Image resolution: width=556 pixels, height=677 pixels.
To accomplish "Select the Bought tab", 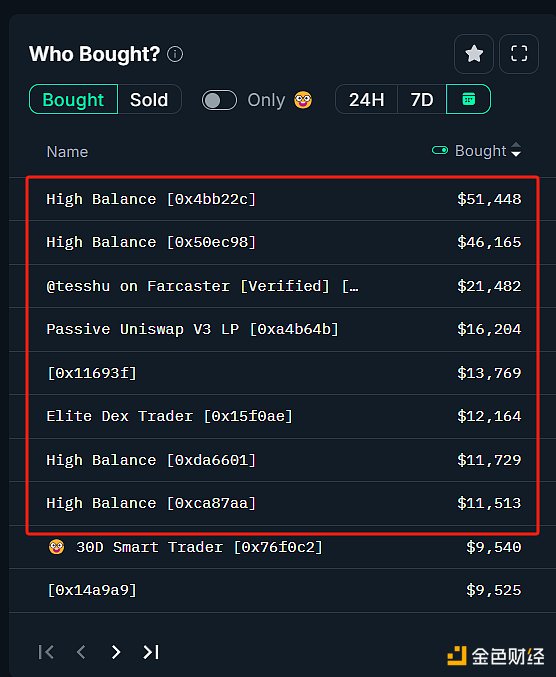I will tap(73, 99).
